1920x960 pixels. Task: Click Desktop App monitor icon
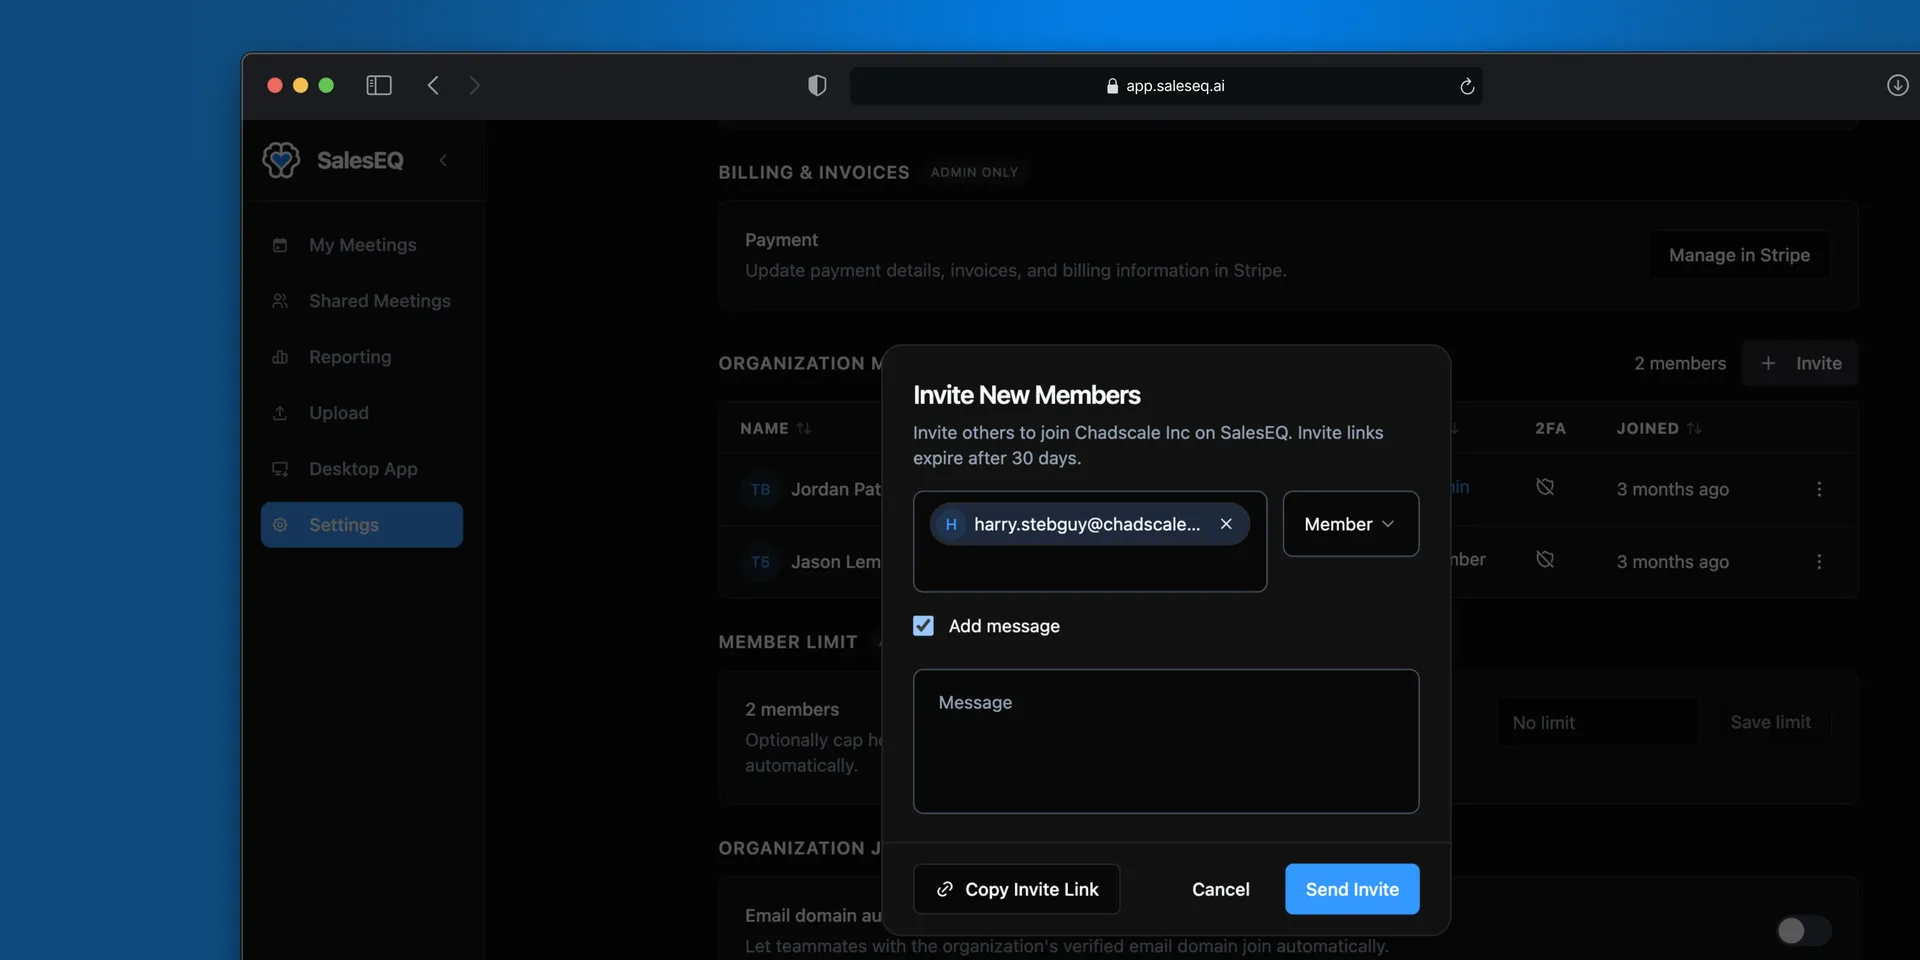pos(280,469)
